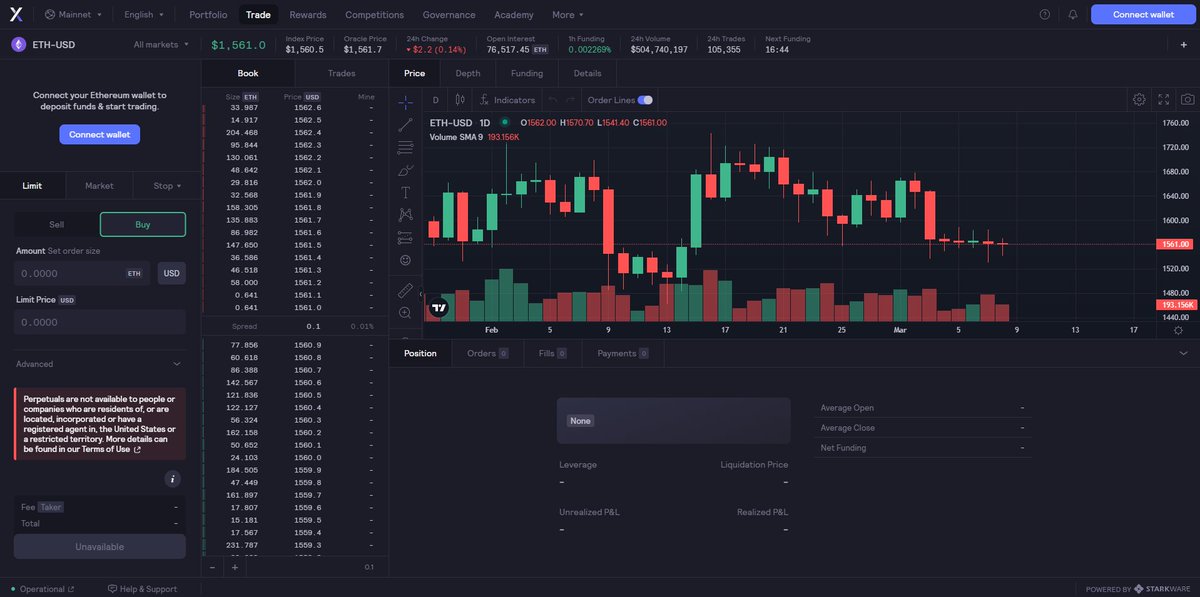Expand the Advanced order options
The image size is (1200, 597).
pyautogui.click(x=98, y=364)
